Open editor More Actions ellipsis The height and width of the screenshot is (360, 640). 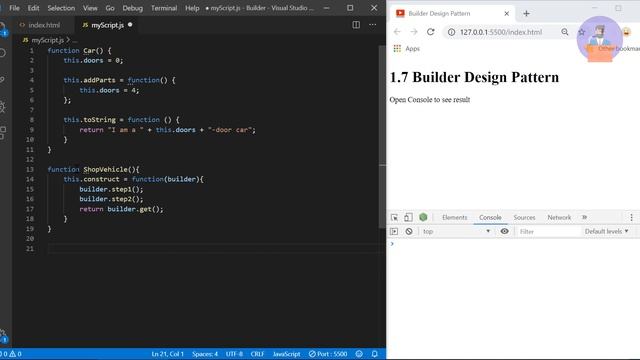(373, 25)
